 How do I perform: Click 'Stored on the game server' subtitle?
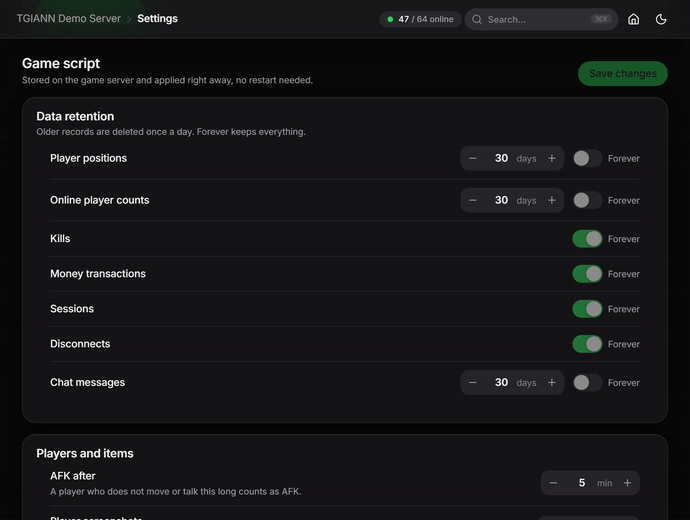click(x=167, y=80)
